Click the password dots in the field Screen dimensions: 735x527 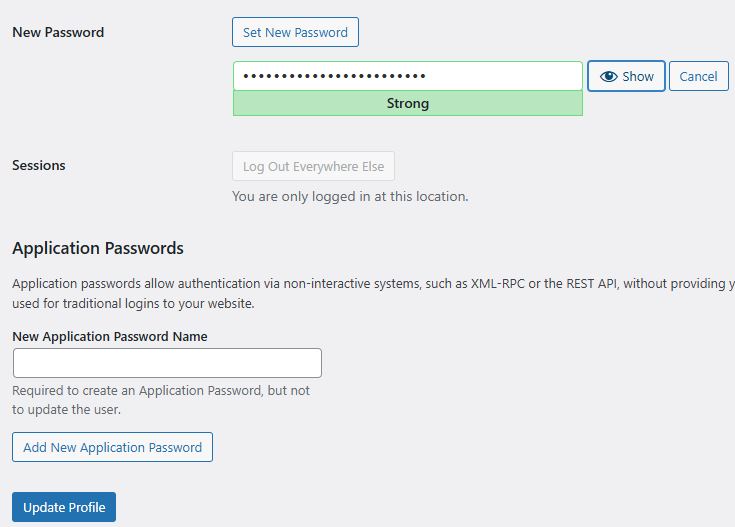pyautogui.click(x=334, y=76)
